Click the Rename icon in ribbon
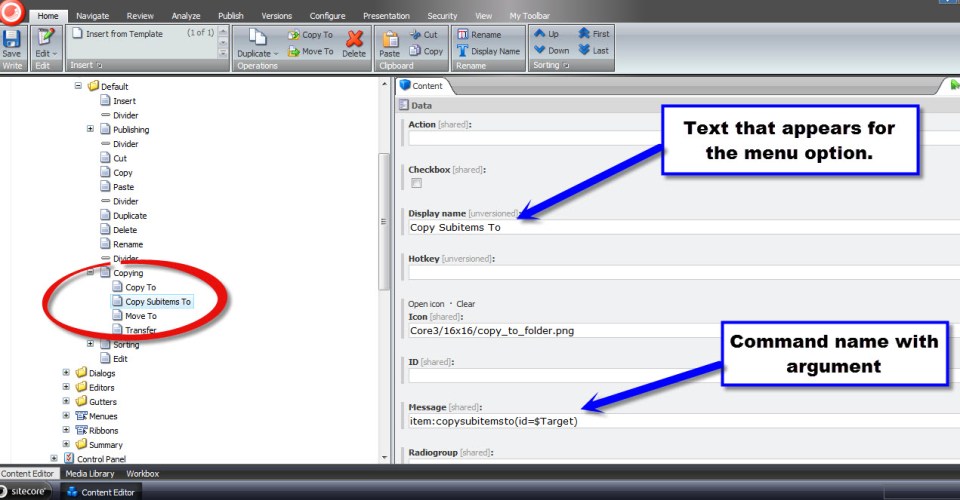Screen dimensions: 960x500 coord(463,34)
